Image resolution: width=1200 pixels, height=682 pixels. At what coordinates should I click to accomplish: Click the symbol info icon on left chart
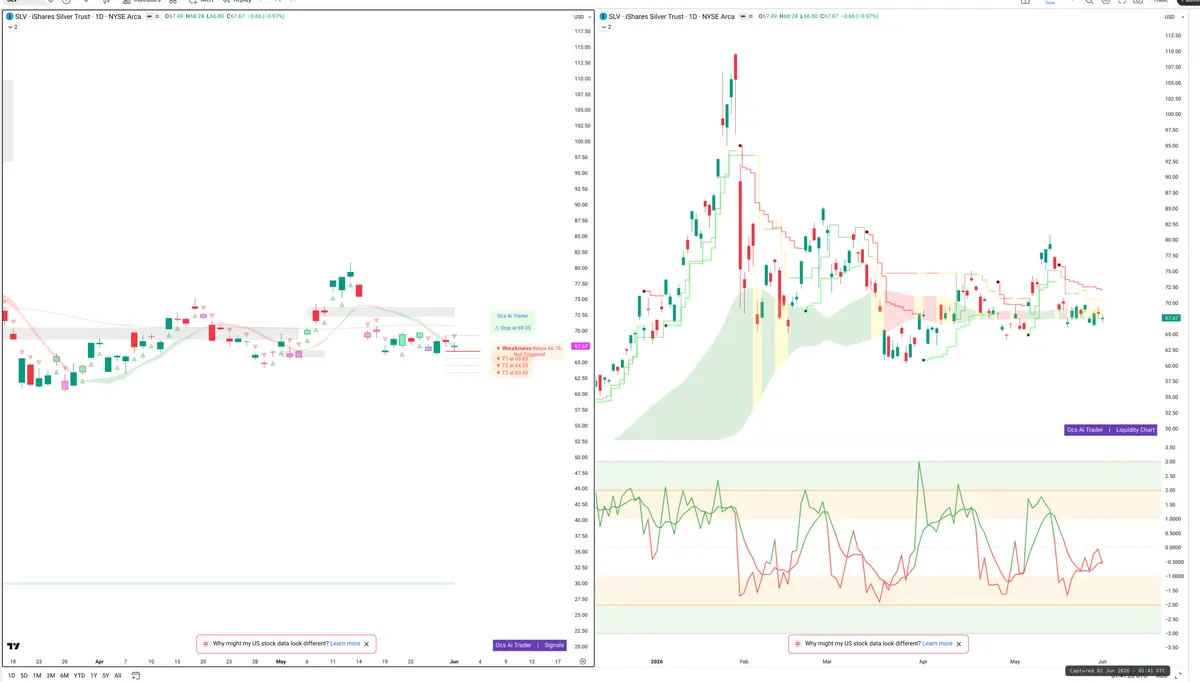pos(9,16)
